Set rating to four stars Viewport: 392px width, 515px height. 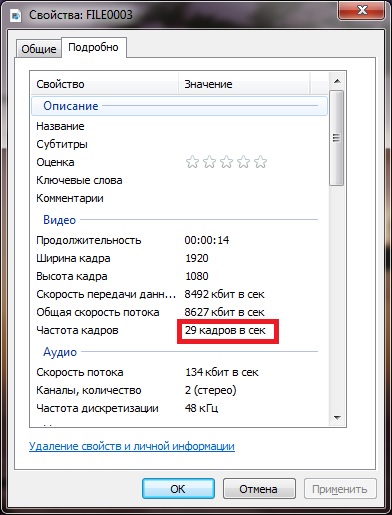tap(243, 162)
